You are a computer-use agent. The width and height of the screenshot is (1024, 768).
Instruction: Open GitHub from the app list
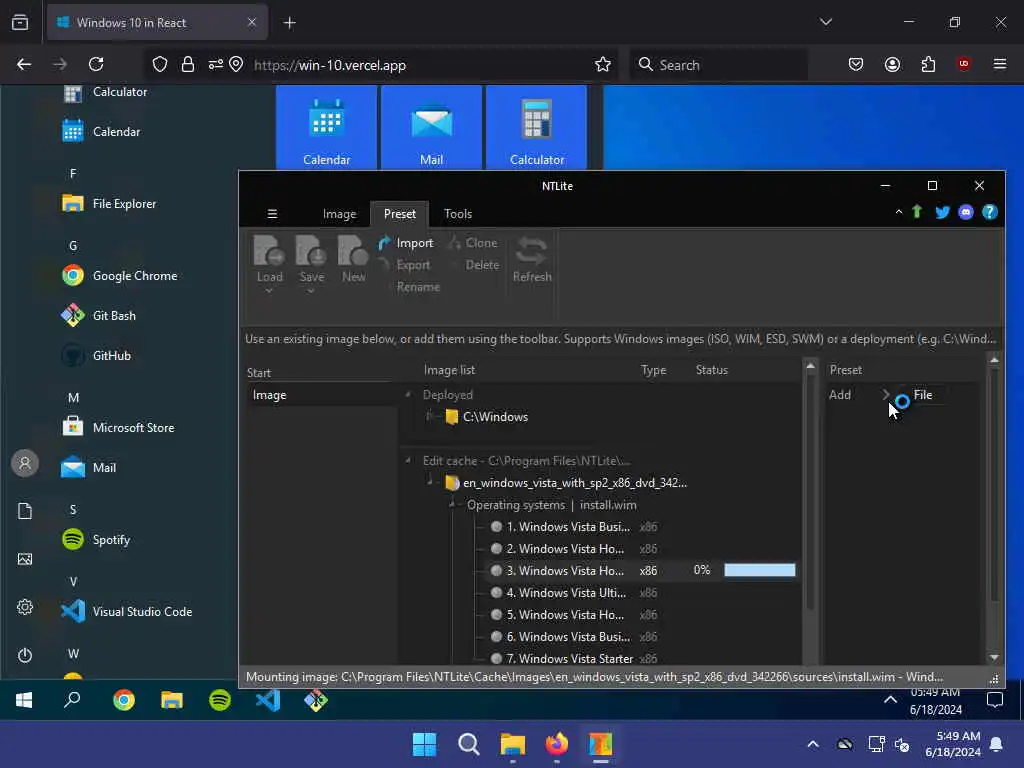pyautogui.click(x=96, y=355)
